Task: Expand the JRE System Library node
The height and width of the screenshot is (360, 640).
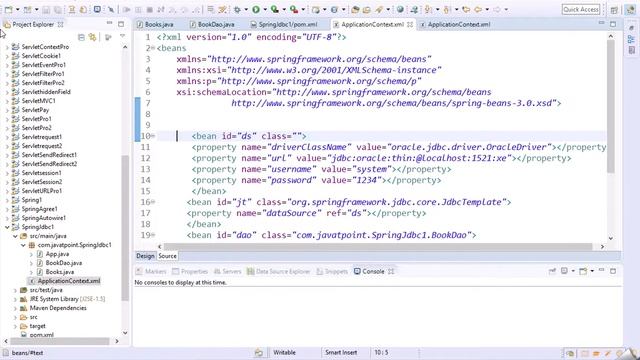Action: [x=15, y=299]
